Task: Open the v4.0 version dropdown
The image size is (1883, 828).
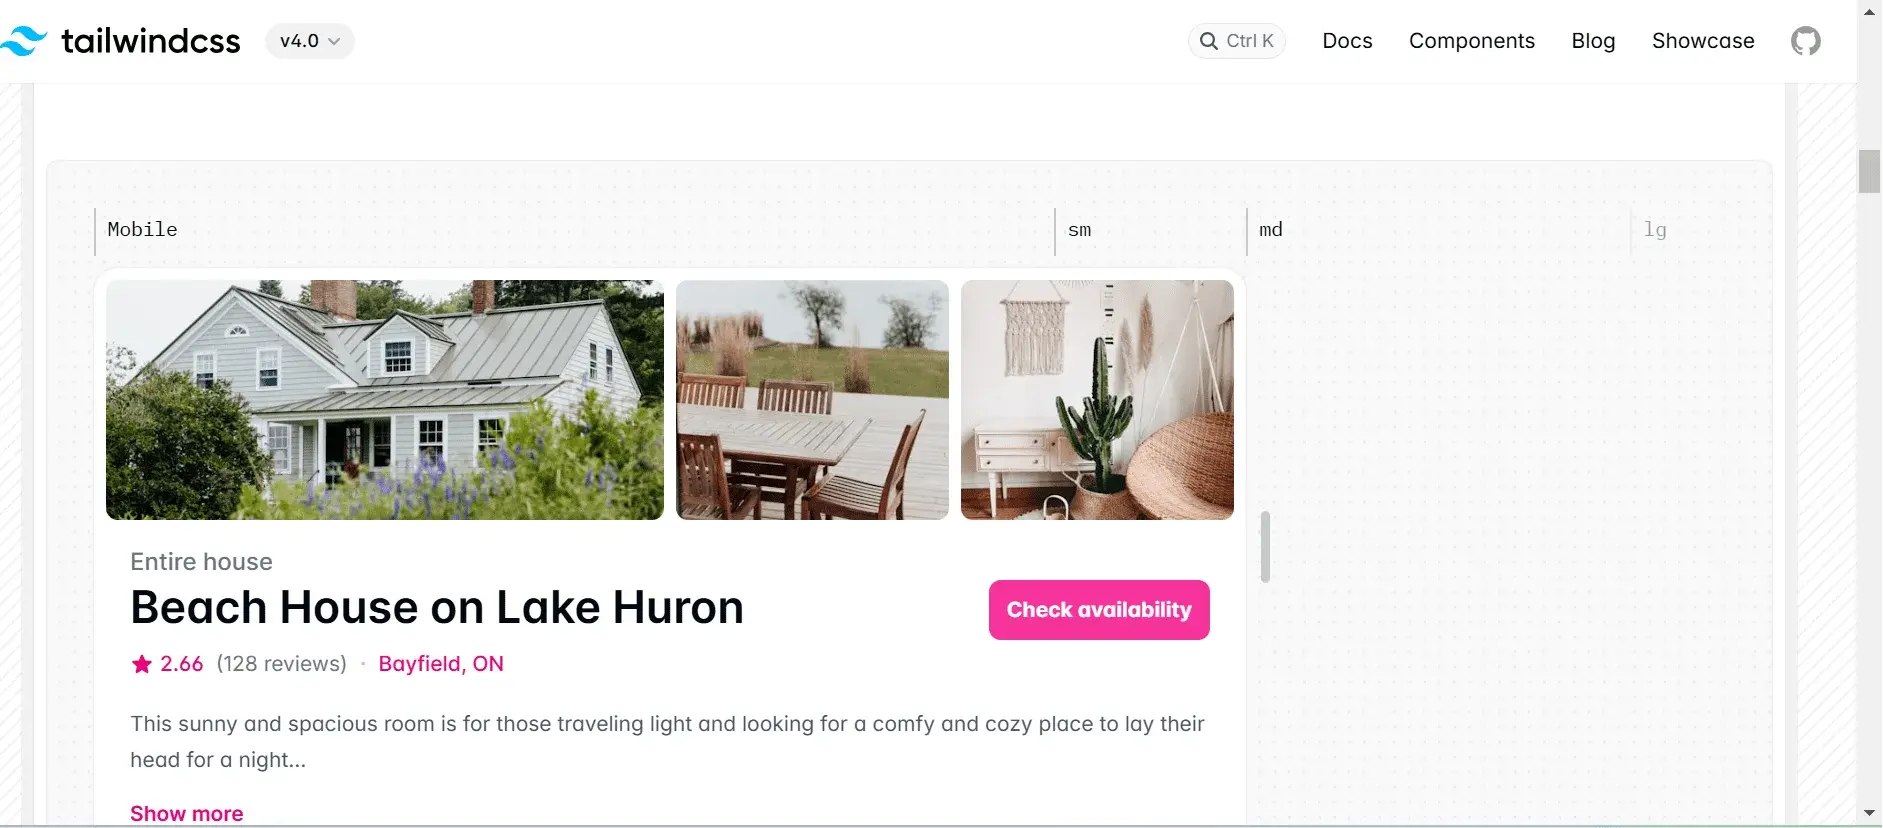Action: [x=310, y=41]
